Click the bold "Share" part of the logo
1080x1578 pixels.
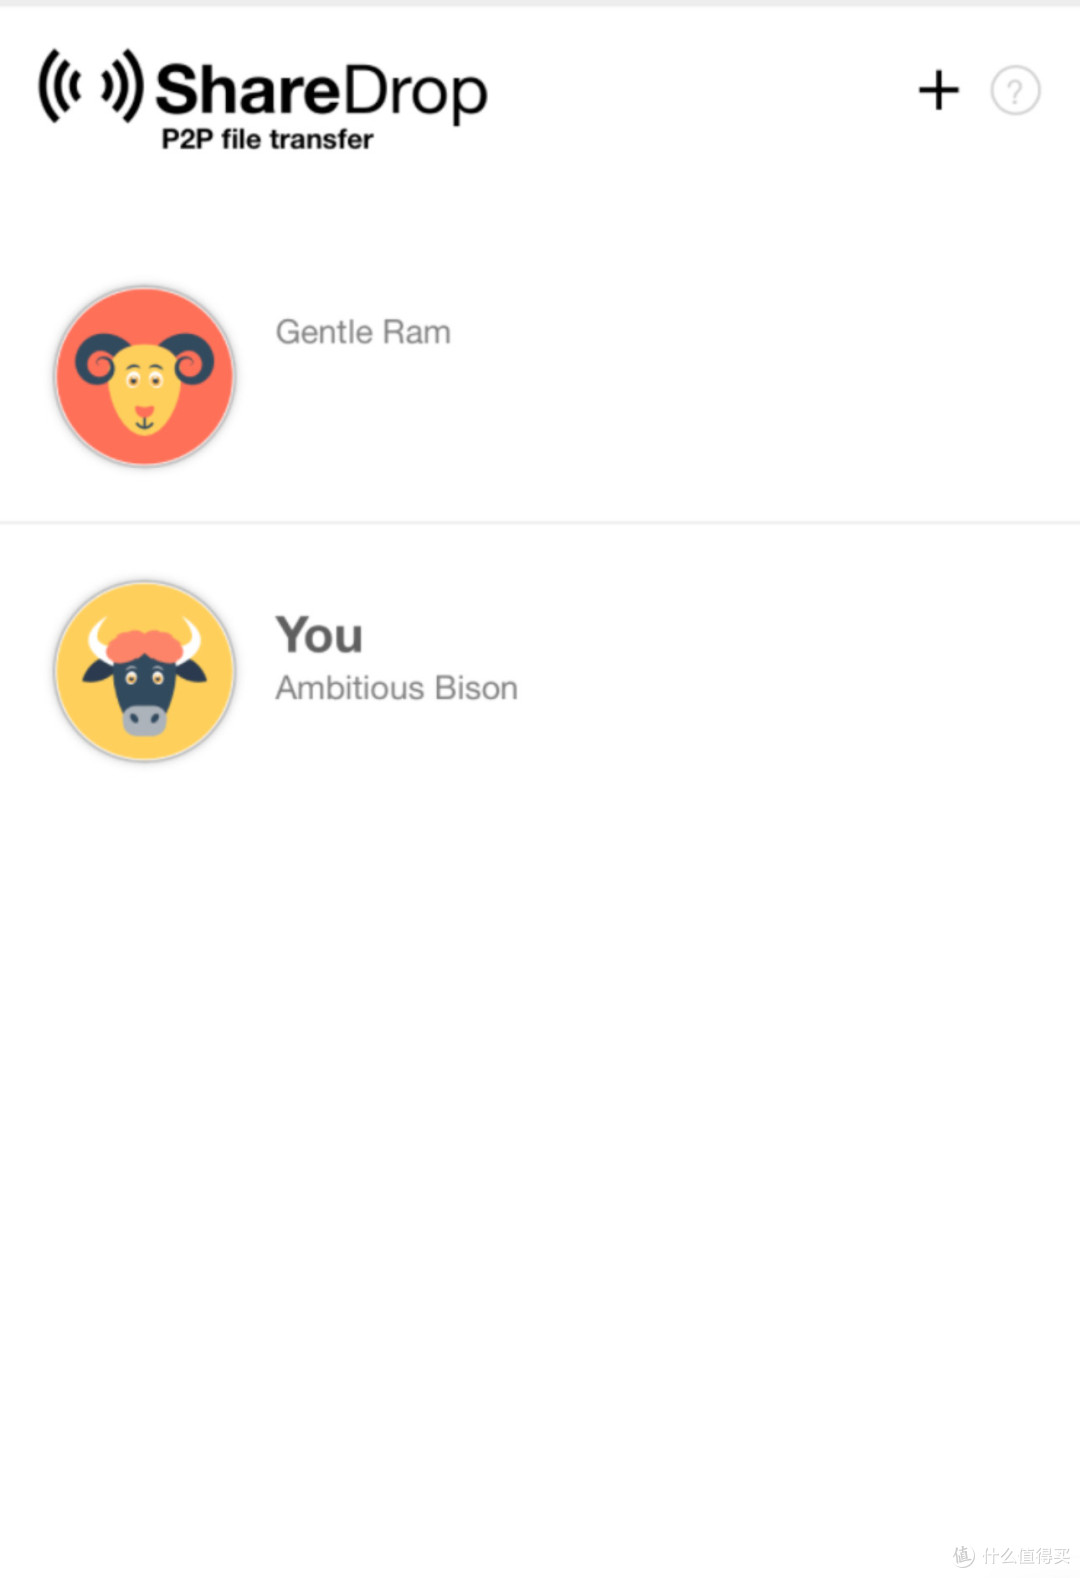pyautogui.click(x=248, y=90)
